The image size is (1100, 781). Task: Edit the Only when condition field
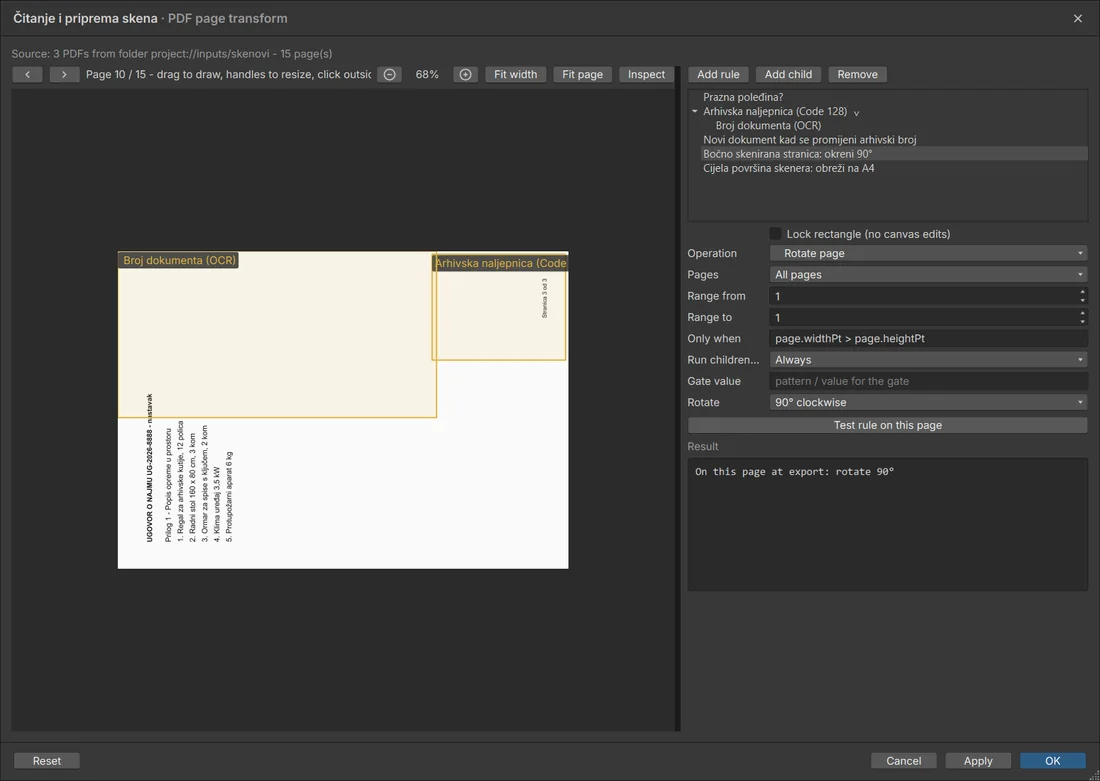click(x=928, y=338)
